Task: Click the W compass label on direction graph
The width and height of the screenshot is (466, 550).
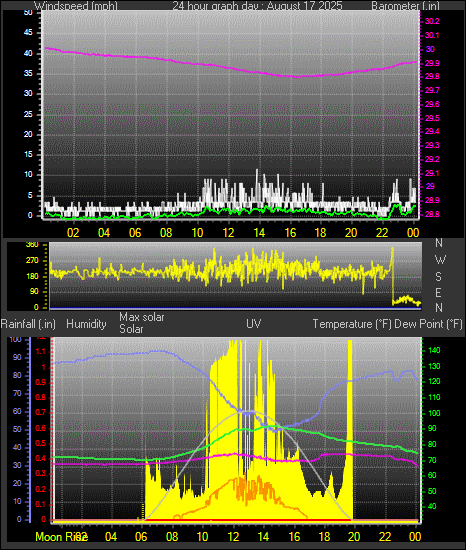Action: click(440, 260)
